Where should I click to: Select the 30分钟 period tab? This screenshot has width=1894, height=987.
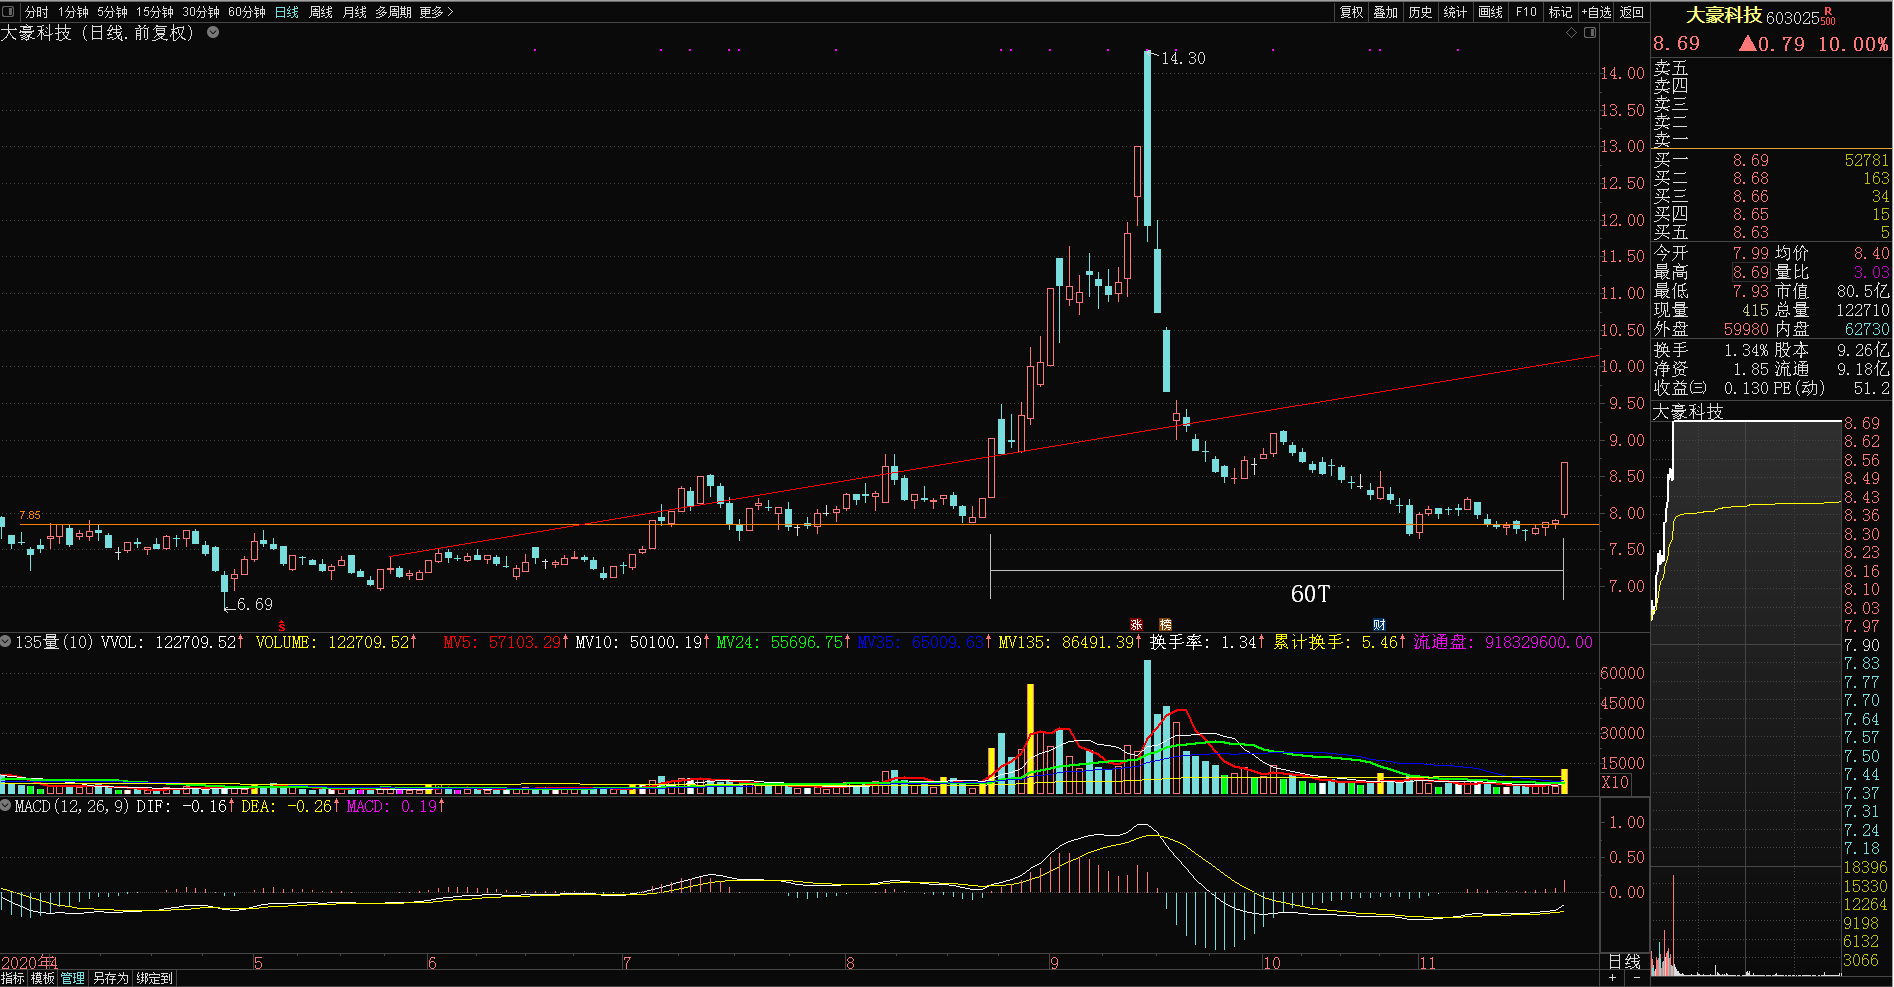(201, 12)
